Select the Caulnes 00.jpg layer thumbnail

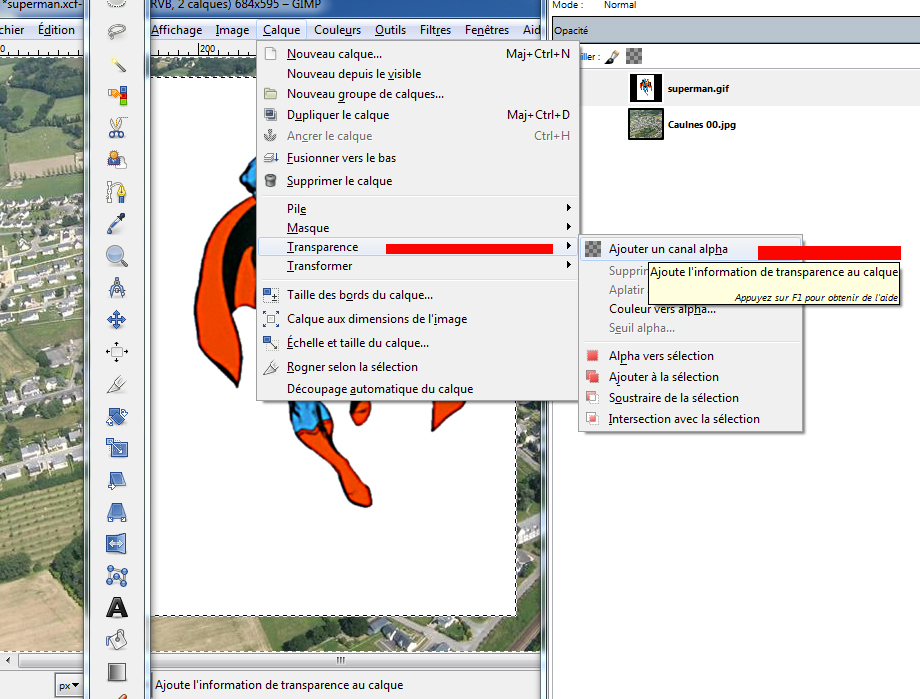click(645, 124)
